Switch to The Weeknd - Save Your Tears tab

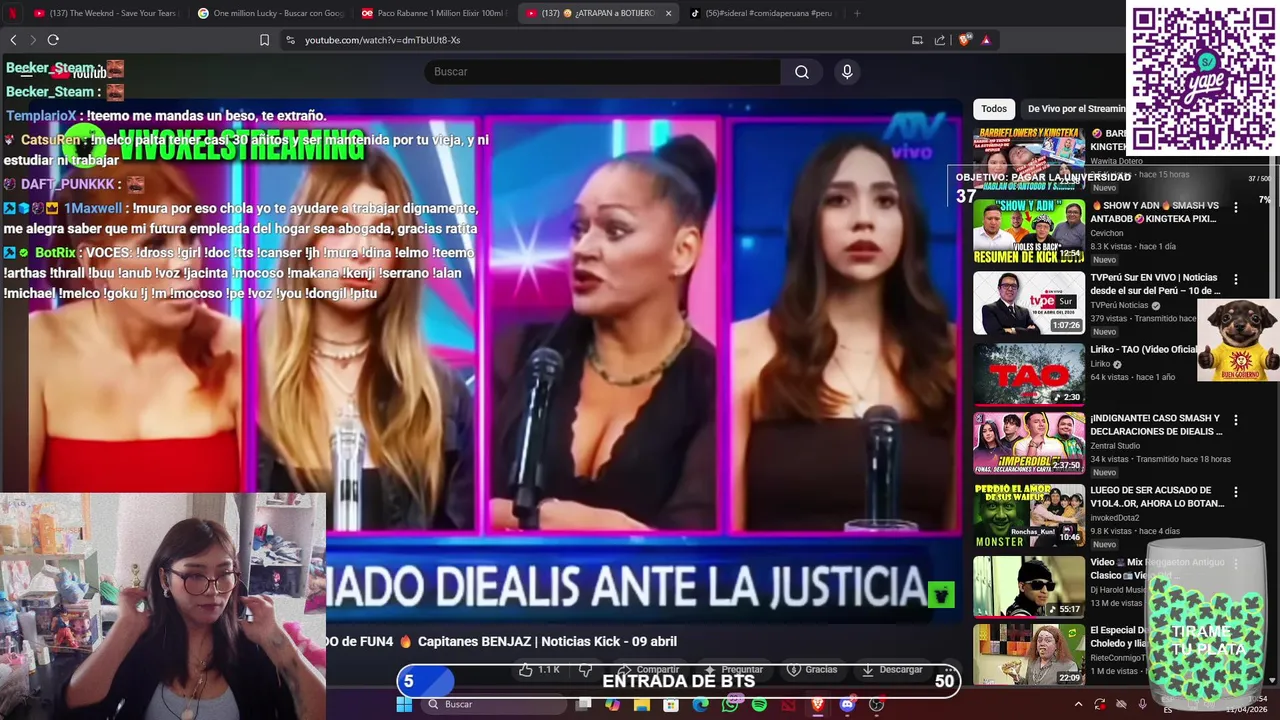(x=105, y=13)
